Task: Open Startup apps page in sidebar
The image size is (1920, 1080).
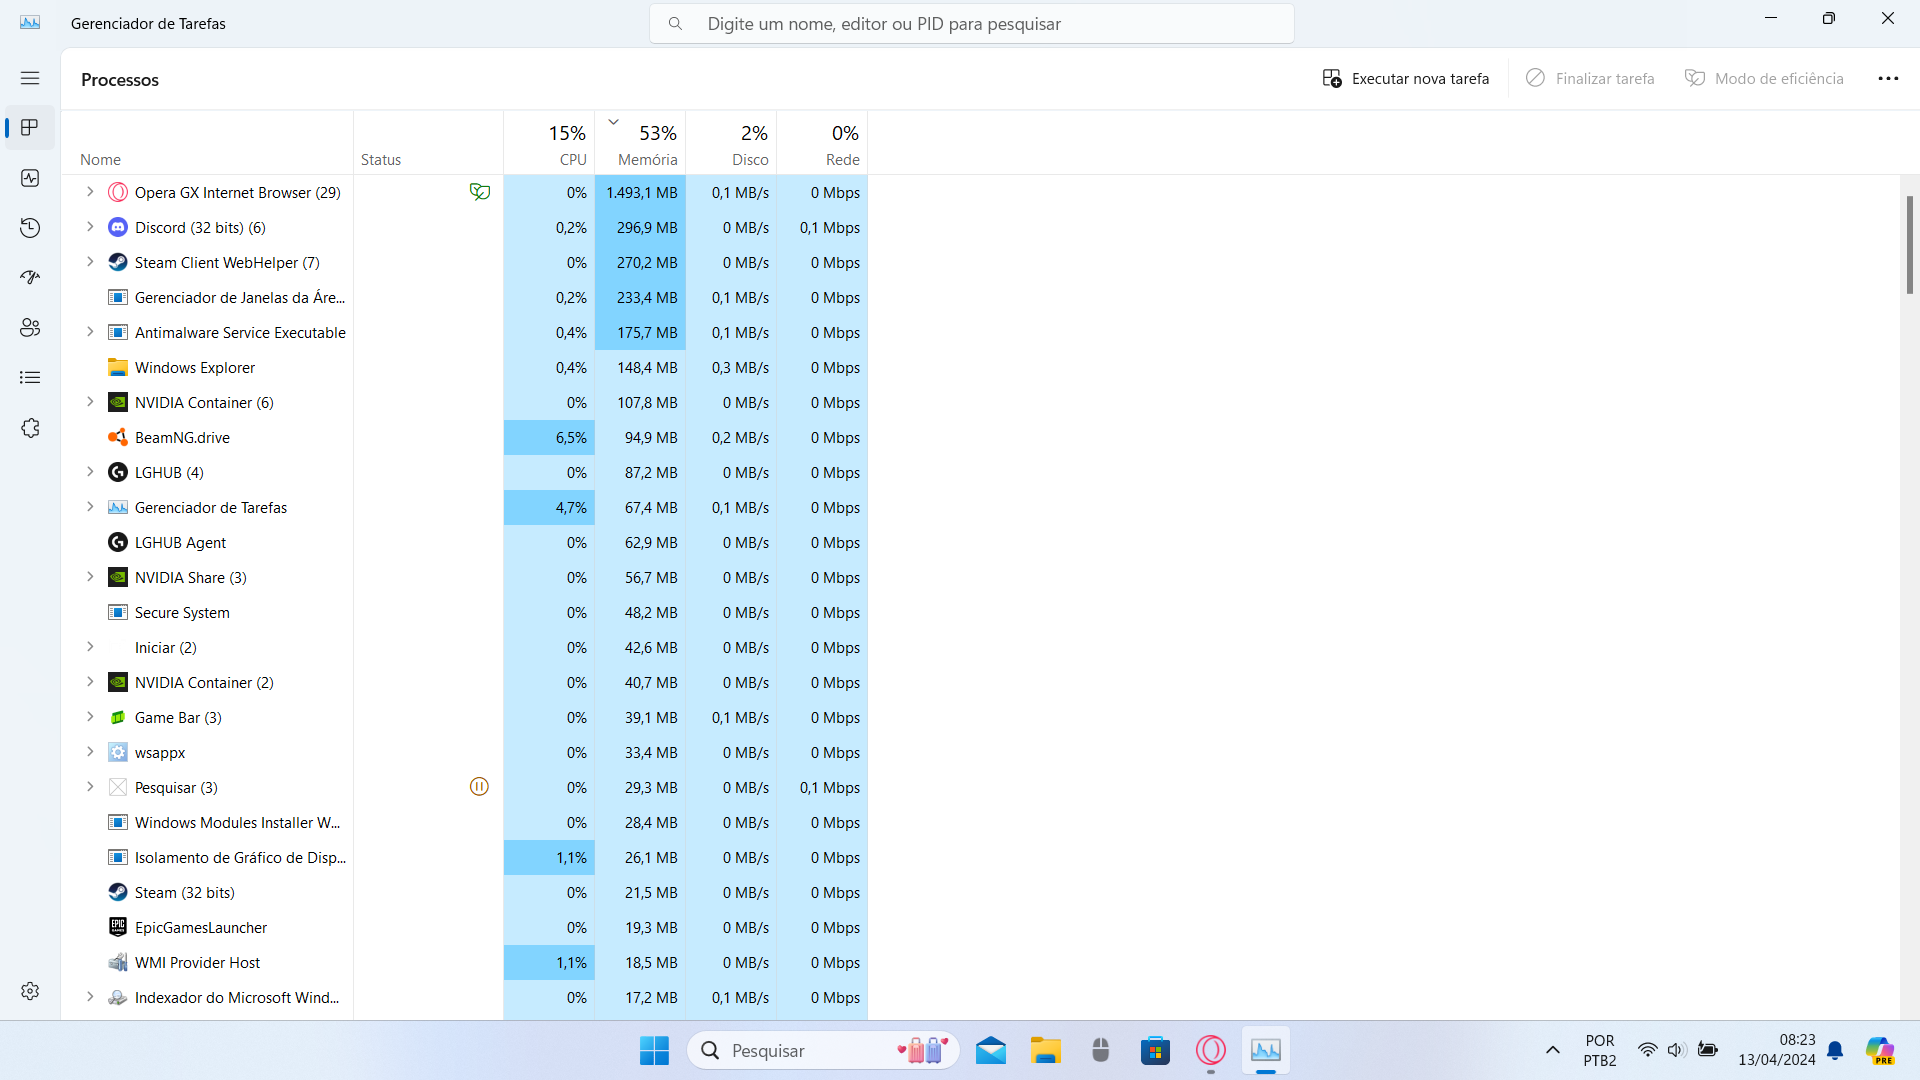Action: tap(30, 278)
